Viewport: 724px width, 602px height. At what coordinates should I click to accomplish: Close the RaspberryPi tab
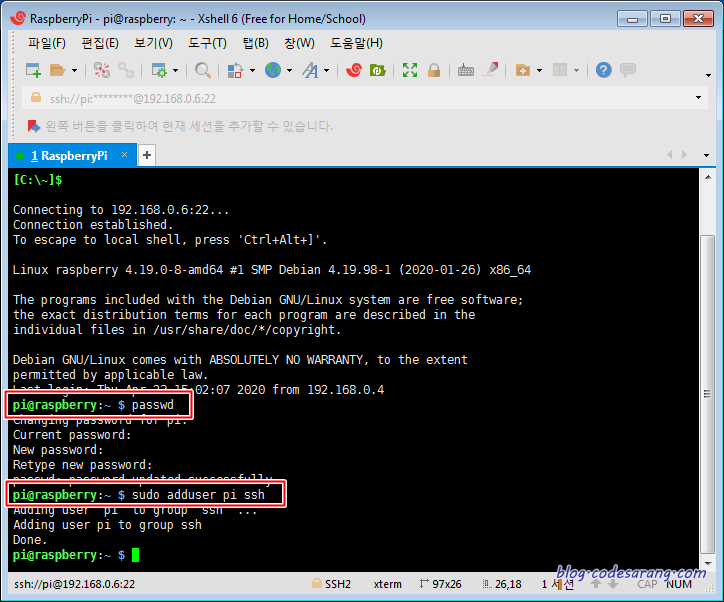[124, 155]
